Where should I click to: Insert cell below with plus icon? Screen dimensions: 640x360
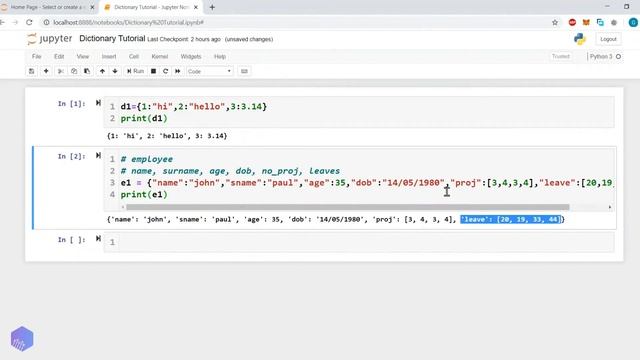click(46, 71)
